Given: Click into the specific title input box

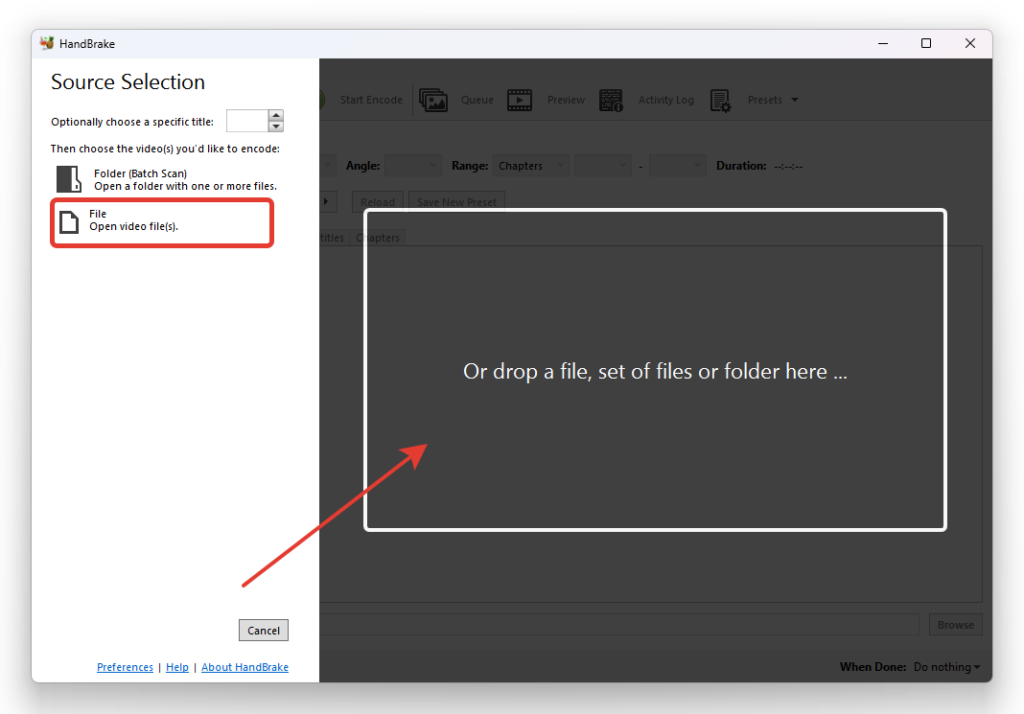Looking at the screenshot, I should (x=248, y=121).
